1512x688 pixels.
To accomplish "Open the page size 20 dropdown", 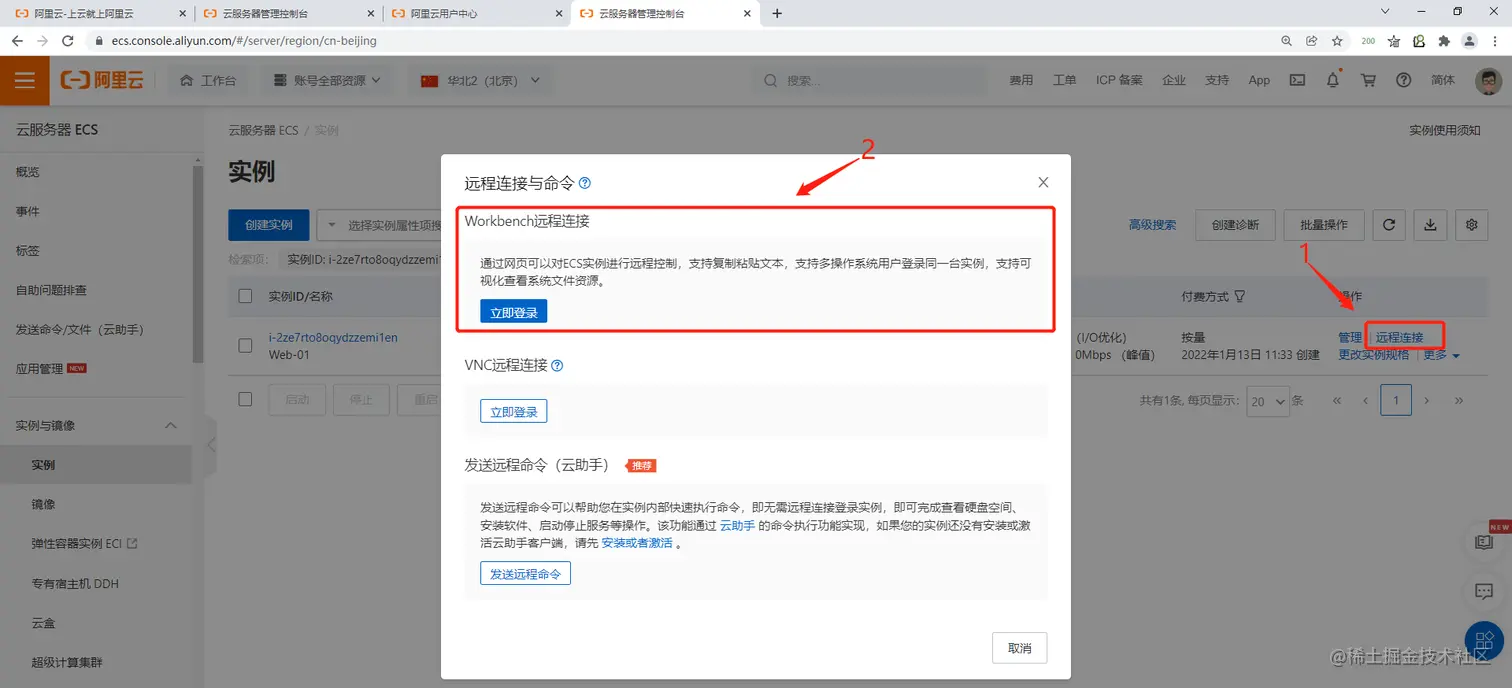I will click(x=1266, y=400).
